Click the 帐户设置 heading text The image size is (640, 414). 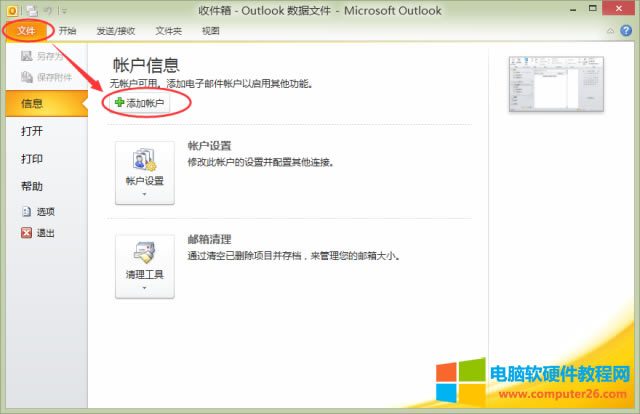(x=209, y=146)
